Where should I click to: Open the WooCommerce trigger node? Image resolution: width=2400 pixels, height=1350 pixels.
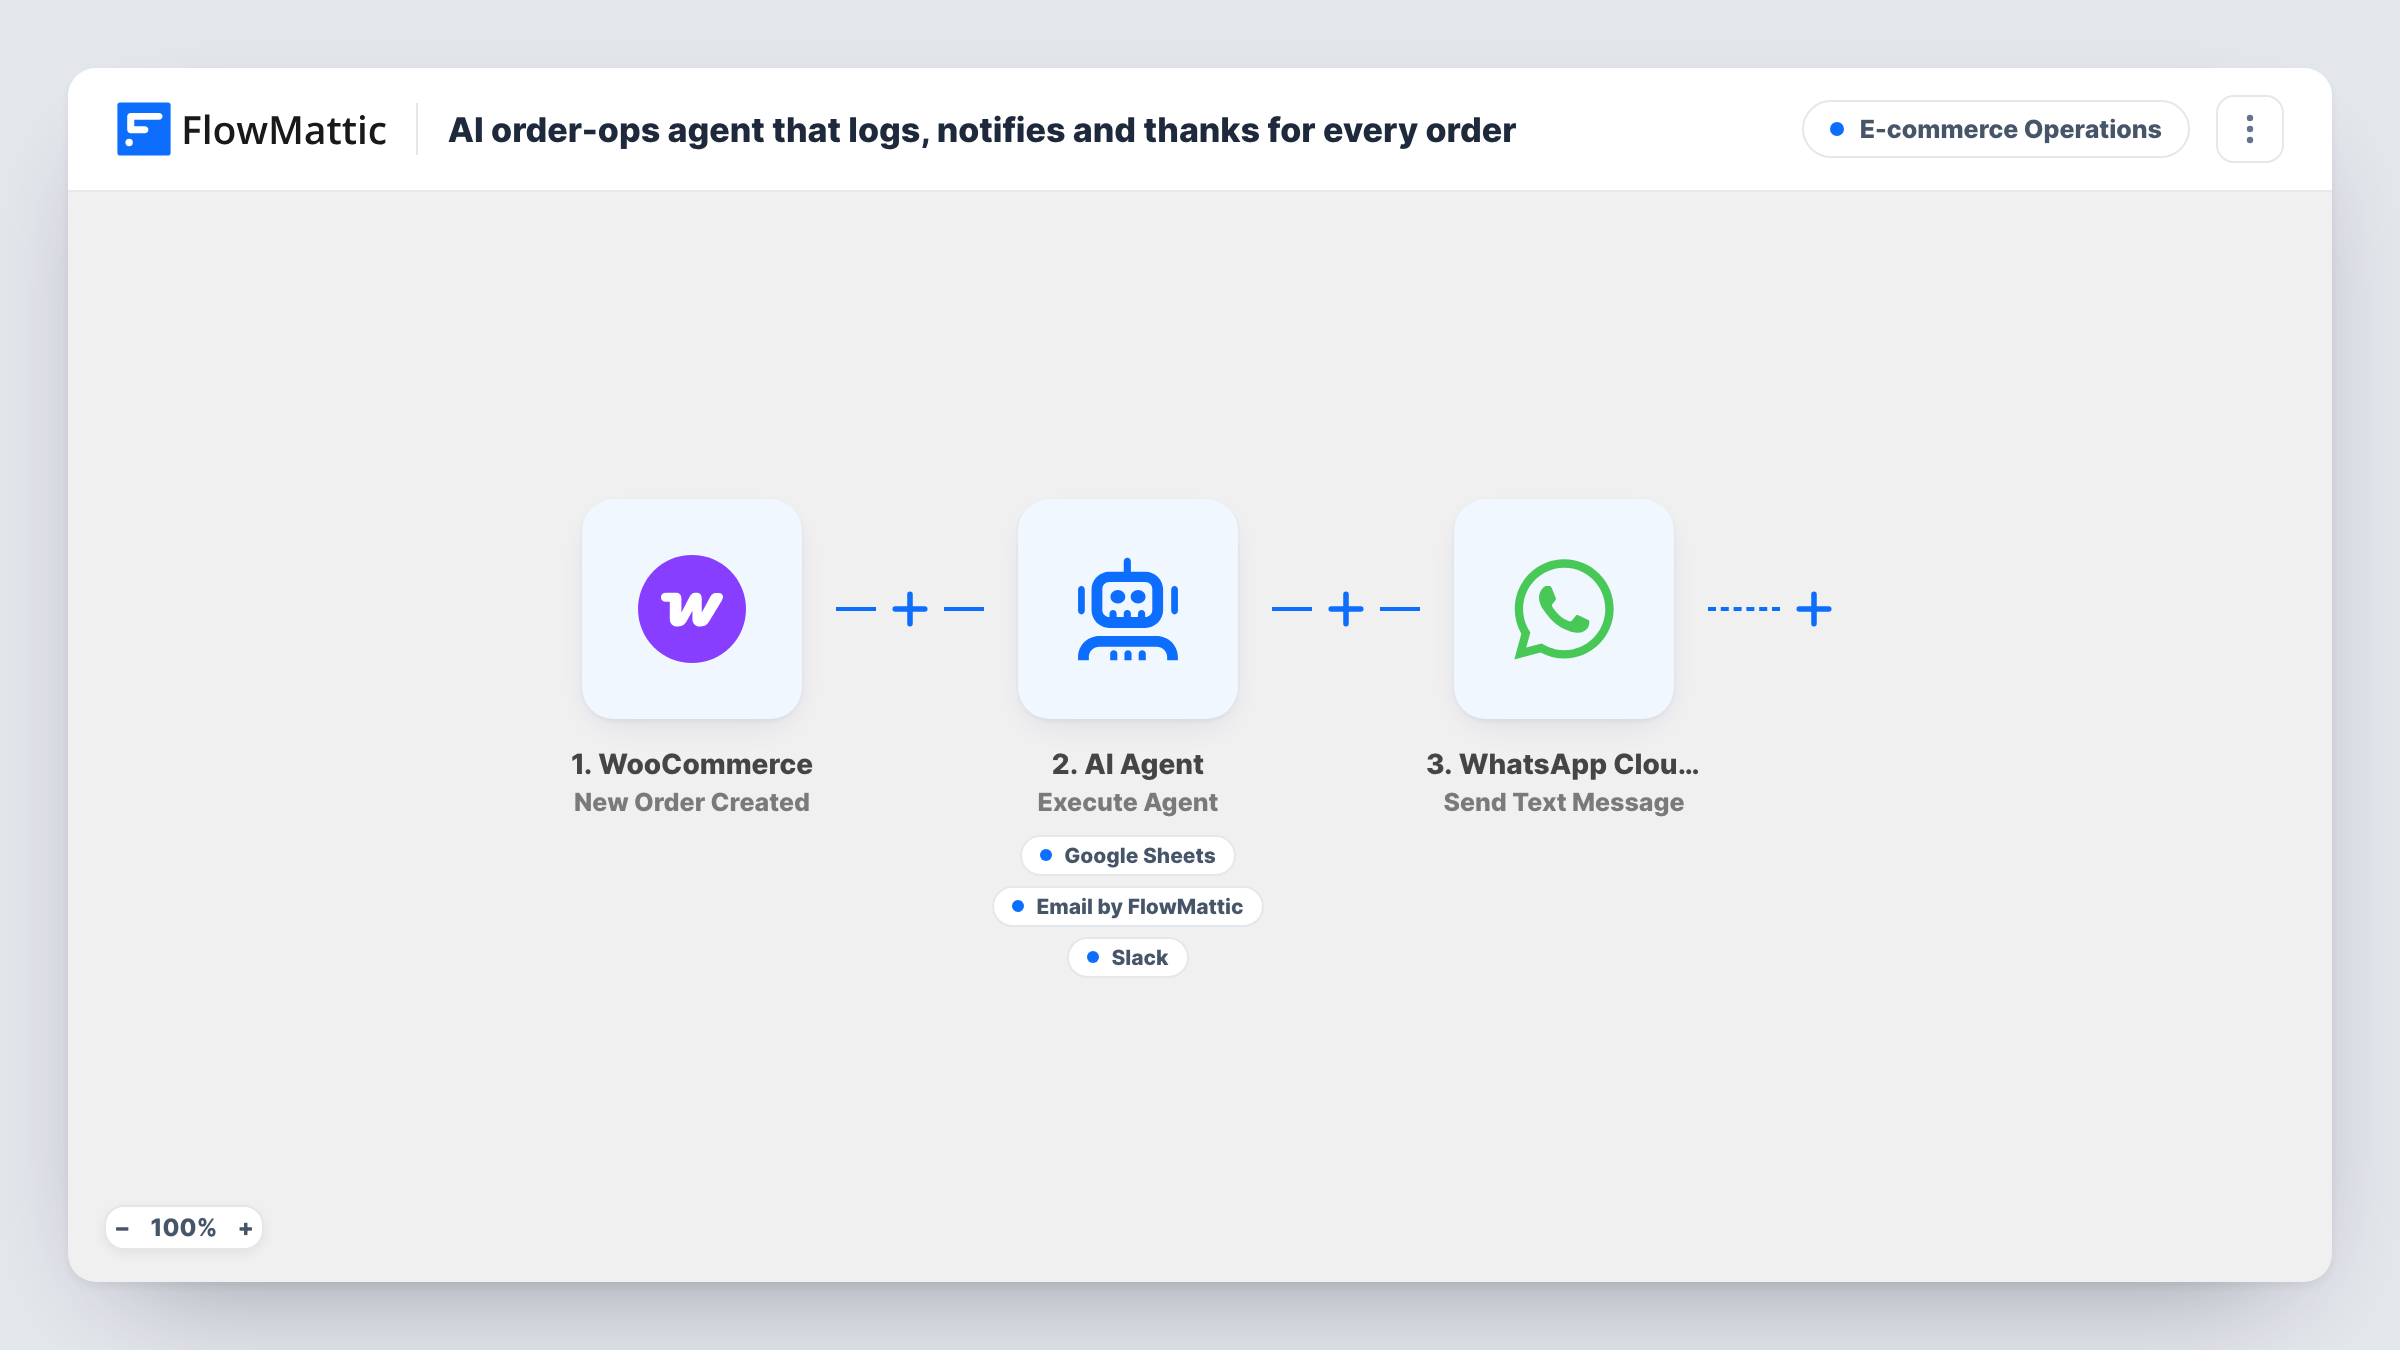click(691, 608)
